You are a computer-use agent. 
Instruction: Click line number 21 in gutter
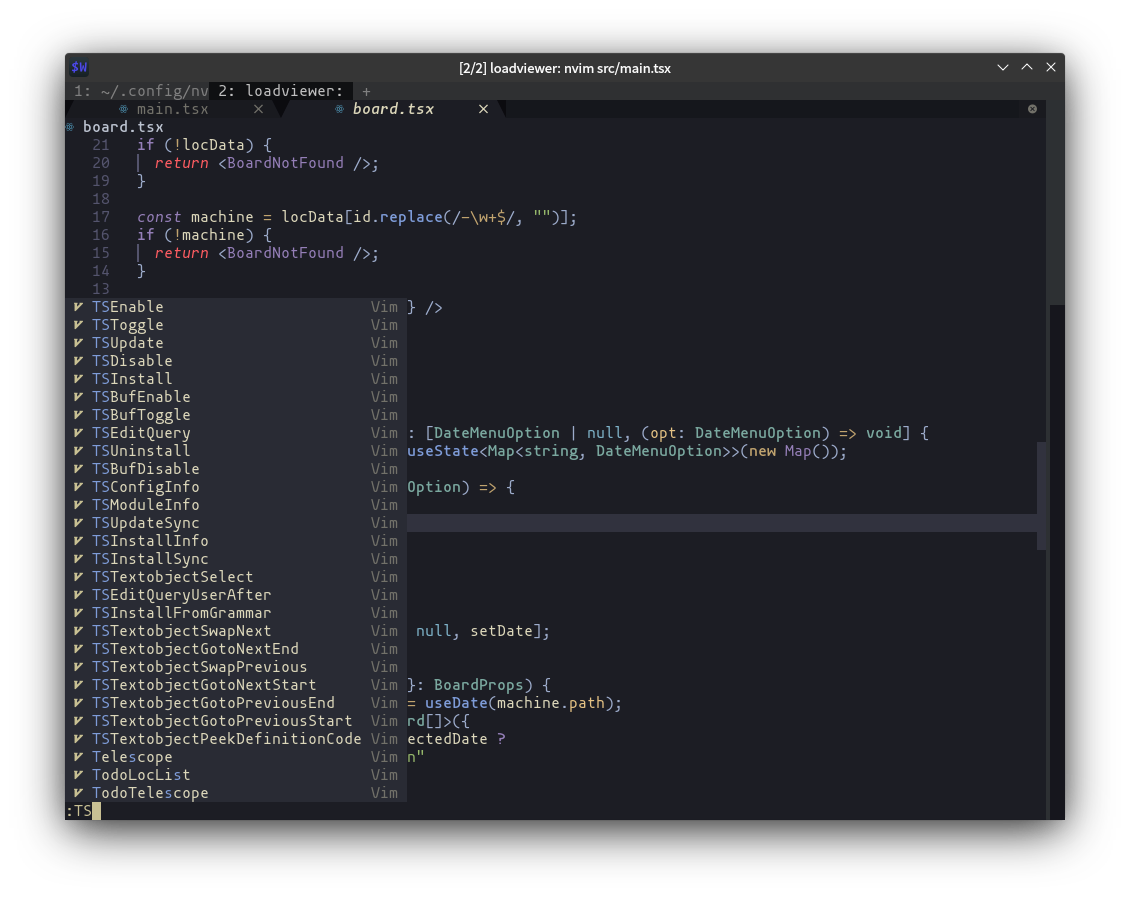click(101, 145)
